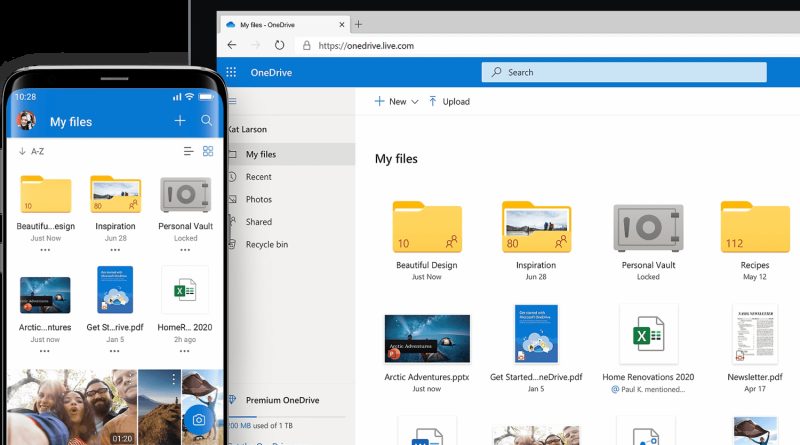Click the Kat Larson account name

click(x=247, y=130)
